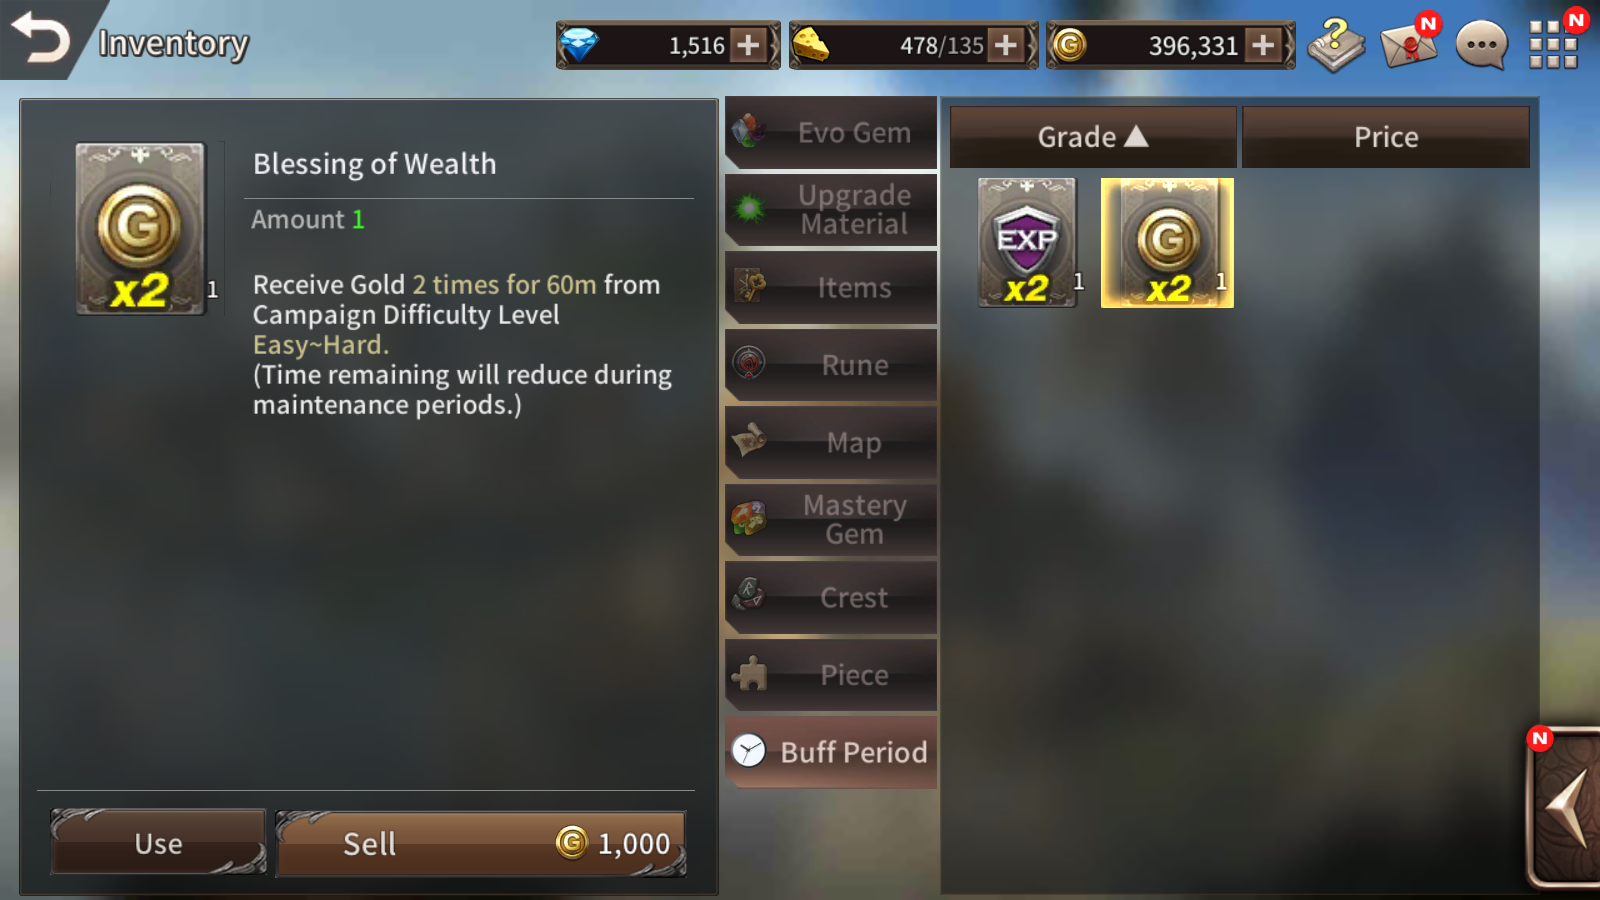Select the Gold x2 Blessing item
The width and height of the screenshot is (1600, 900).
tap(1167, 243)
